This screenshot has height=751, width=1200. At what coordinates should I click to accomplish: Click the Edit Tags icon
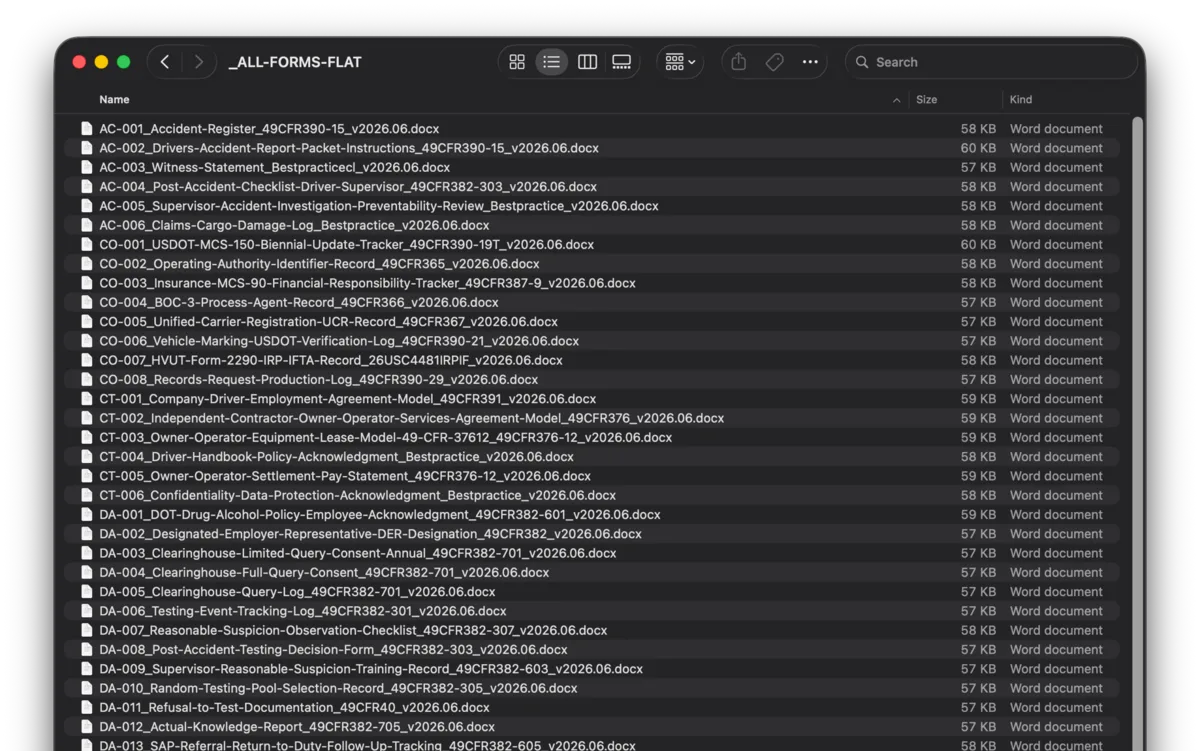[x=774, y=62]
